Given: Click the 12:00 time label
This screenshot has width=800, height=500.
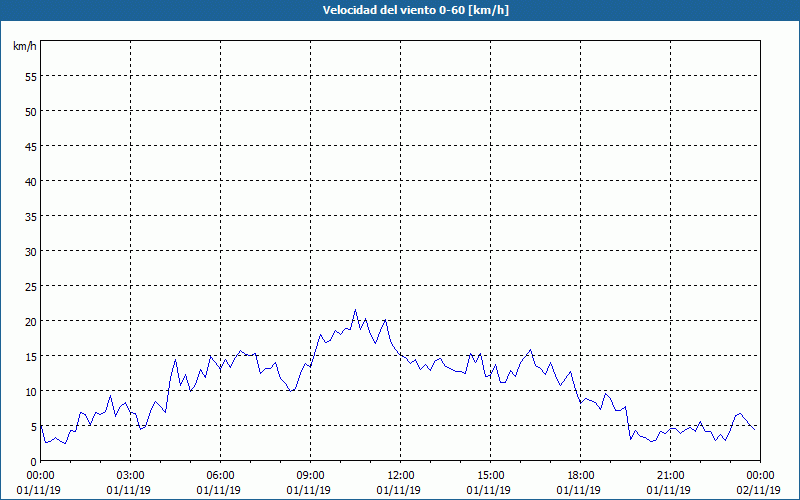Looking at the screenshot, I should (x=401, y=475).
